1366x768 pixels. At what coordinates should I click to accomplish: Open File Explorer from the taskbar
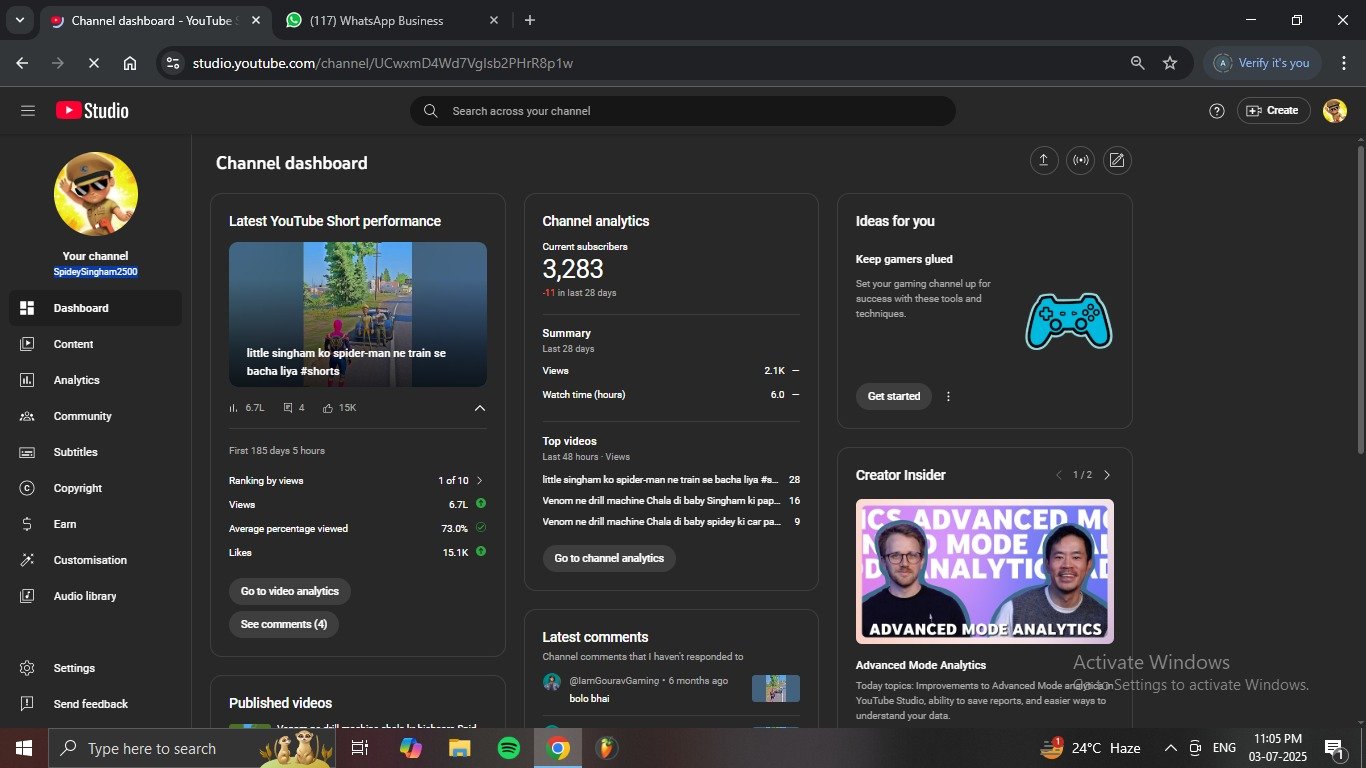click(x=459, y=748)
